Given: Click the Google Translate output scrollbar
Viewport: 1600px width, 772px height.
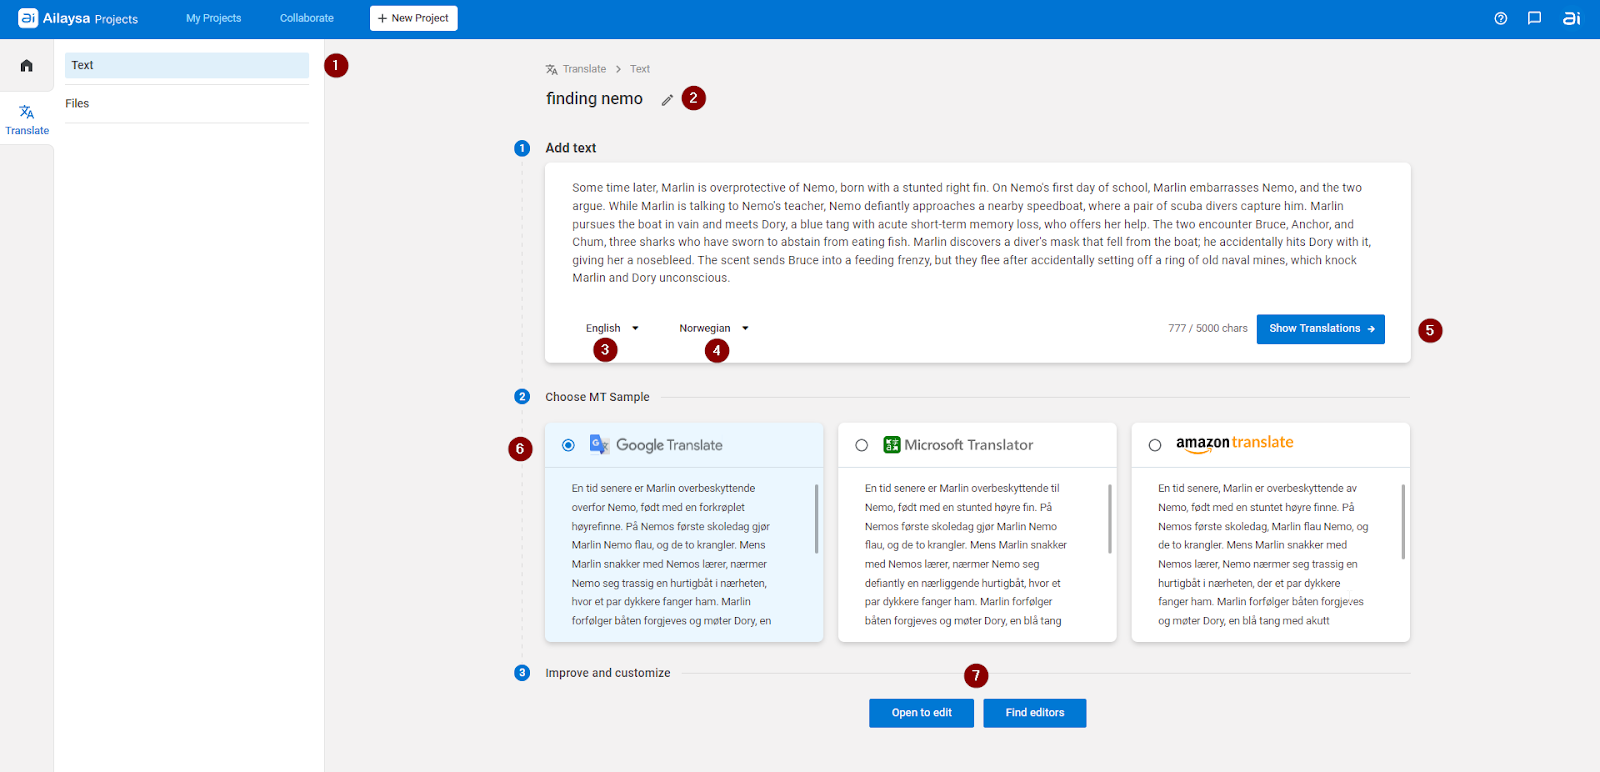Looking at the screenshot, I should [816, 518].
